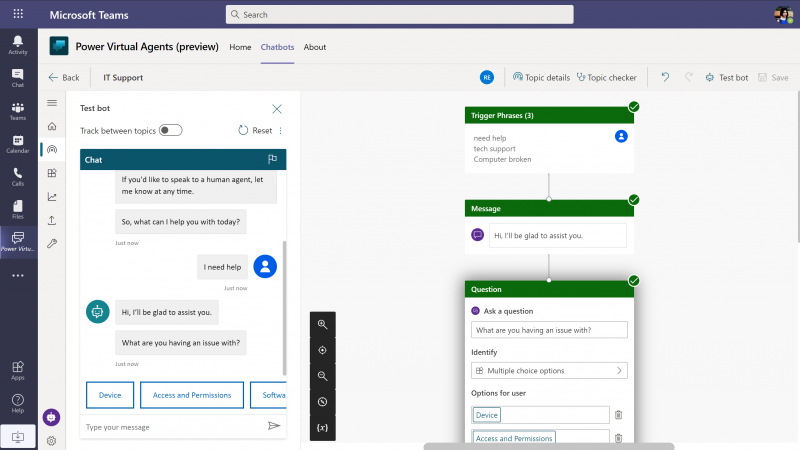Choose the Device option in chat
Screen dimensions: 800x450
(x=110, y=395)
